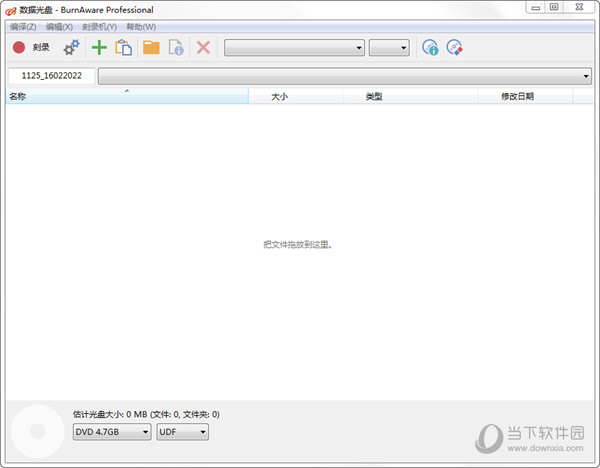Open the 编译(Z) menu
Viewport: 600px width, 468px height.
click(x=23, y=27)
